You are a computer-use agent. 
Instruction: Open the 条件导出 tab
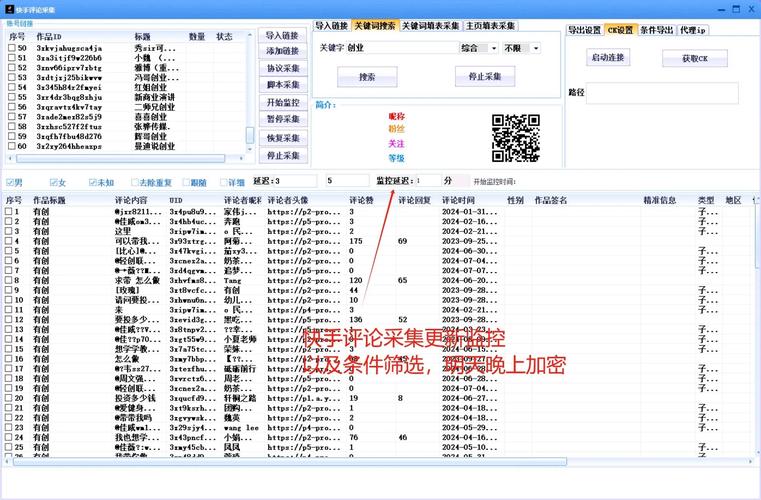657,30
